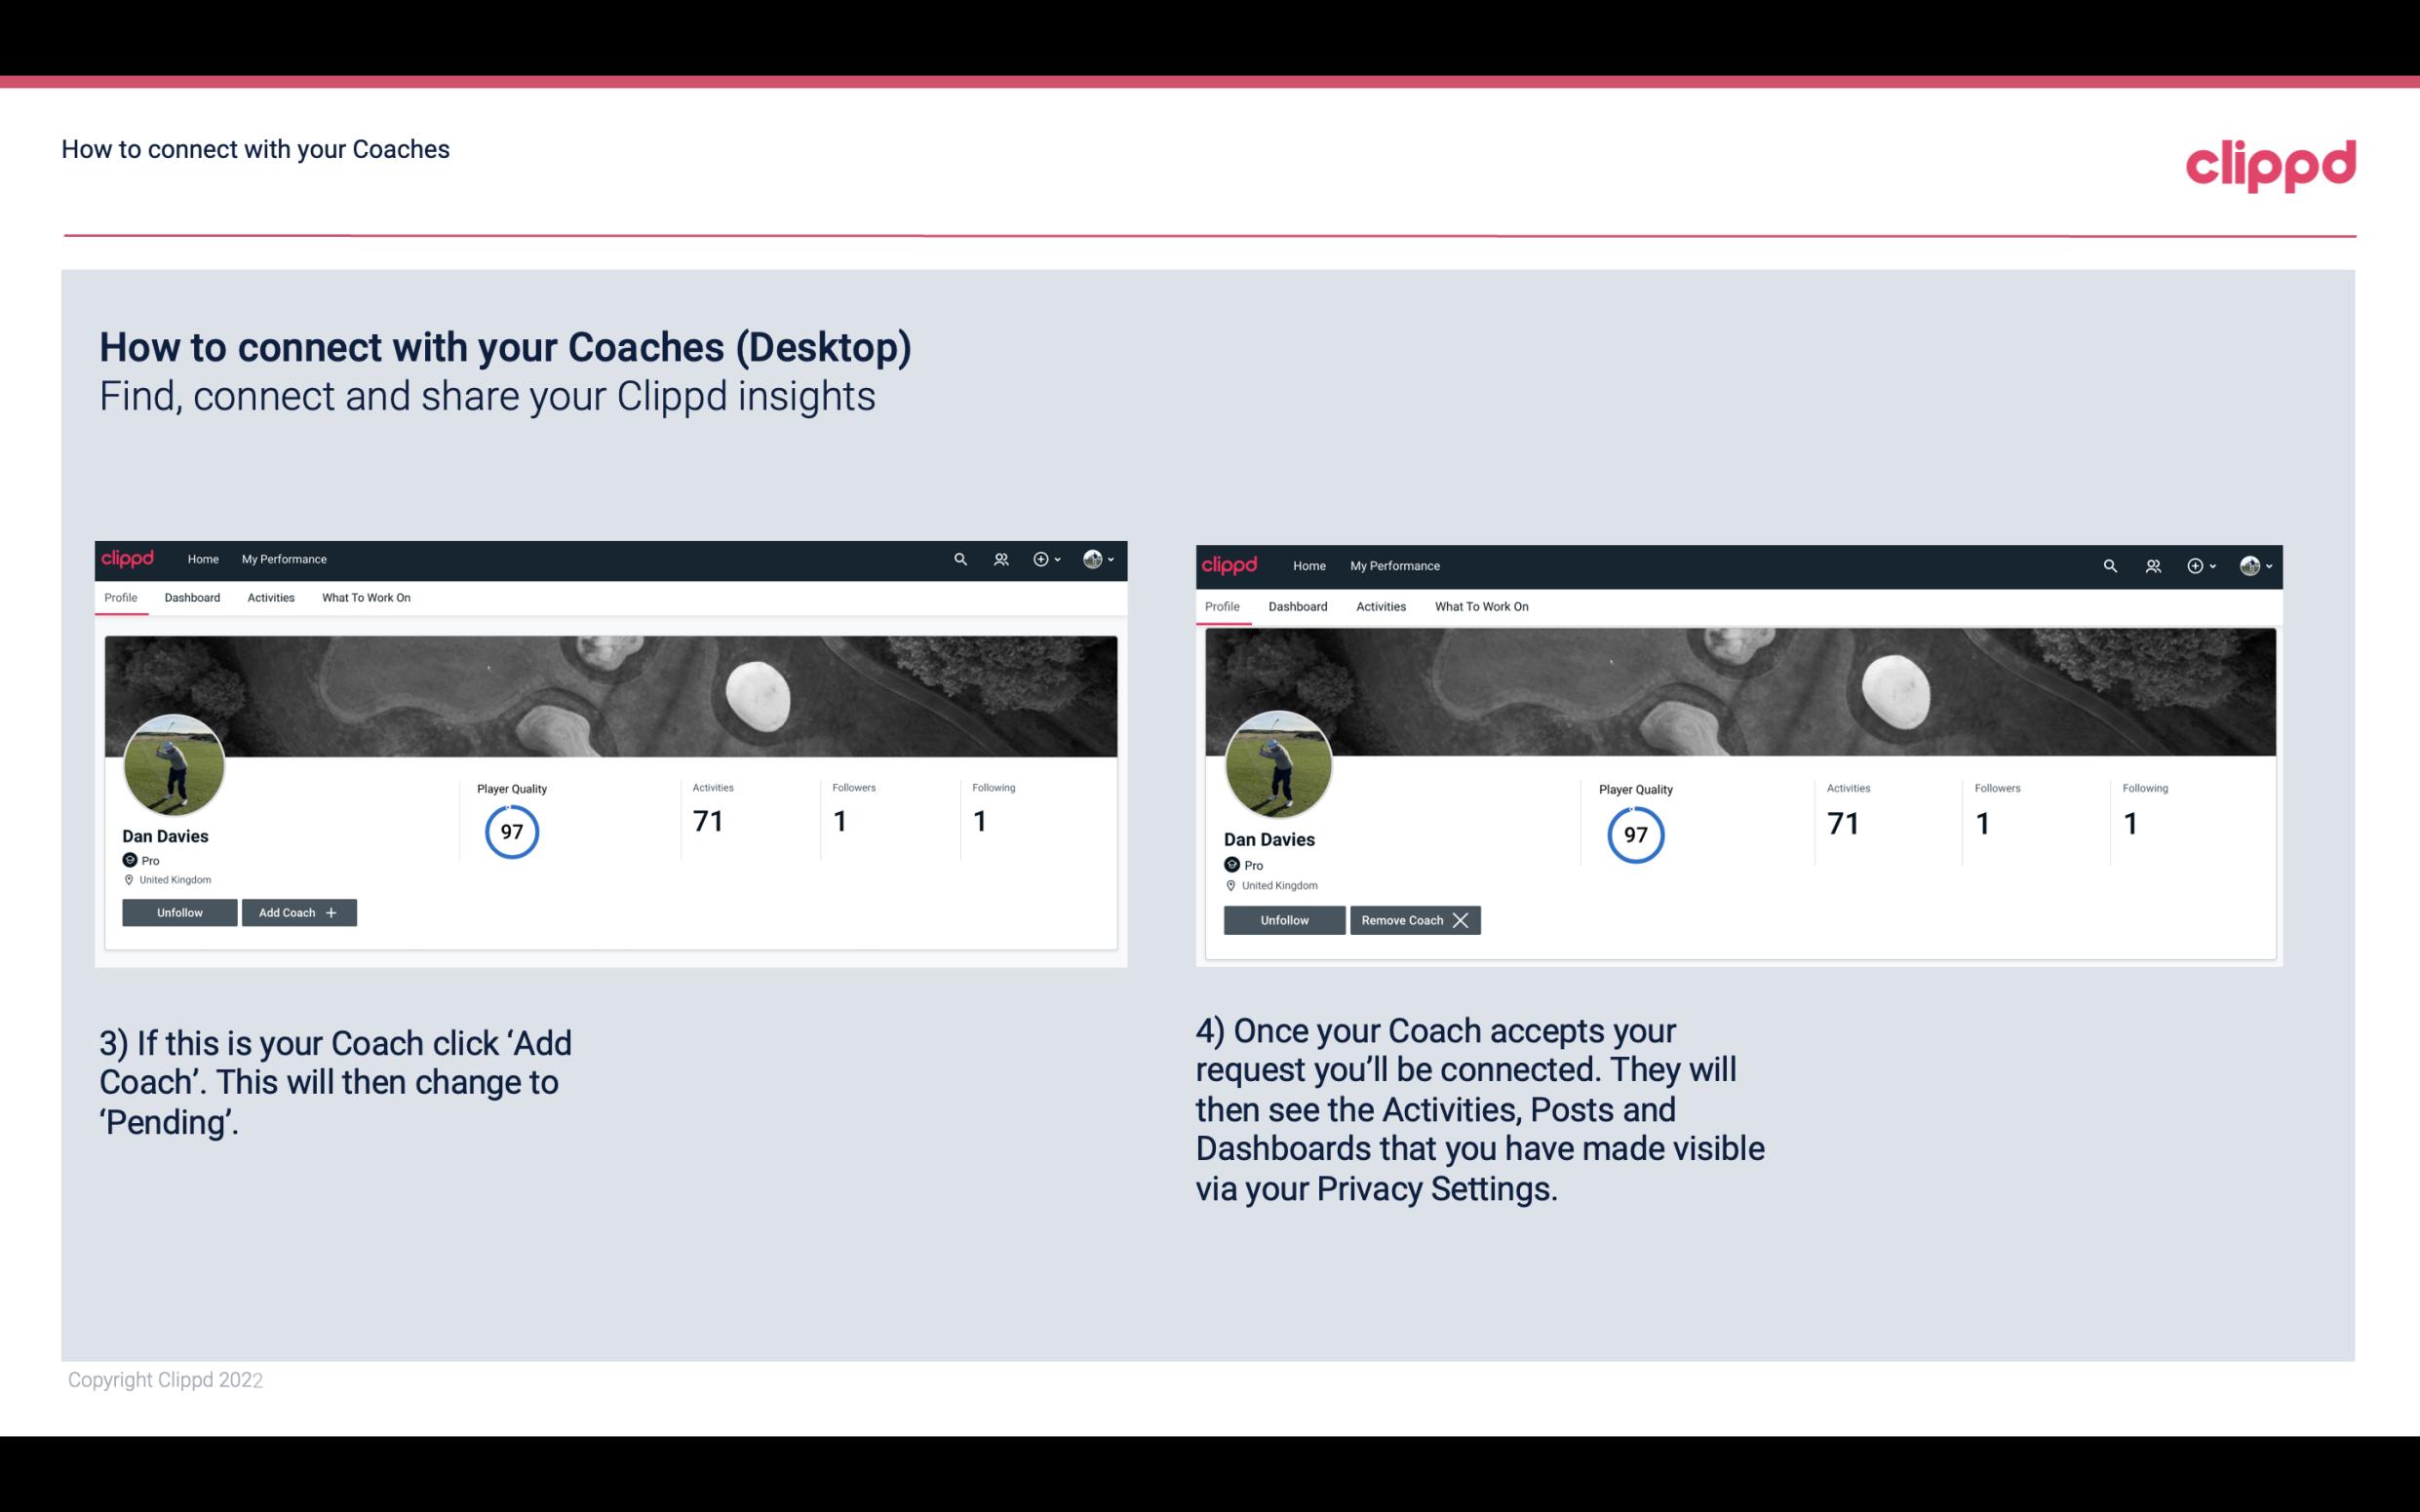This screenshot has width=2420, height=1512.
Task: Click the 'Unfollow' button on right screenshot
Action: tap(1284, 919)
